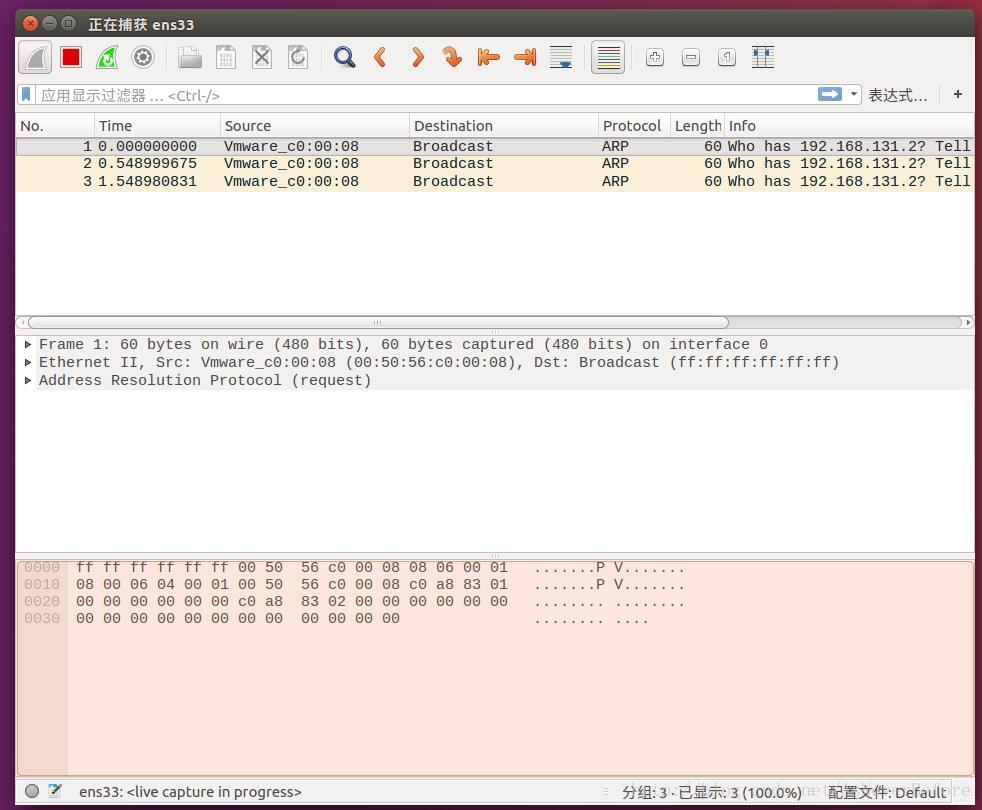Expand the Ethernet II tree node

coord(28,362)
